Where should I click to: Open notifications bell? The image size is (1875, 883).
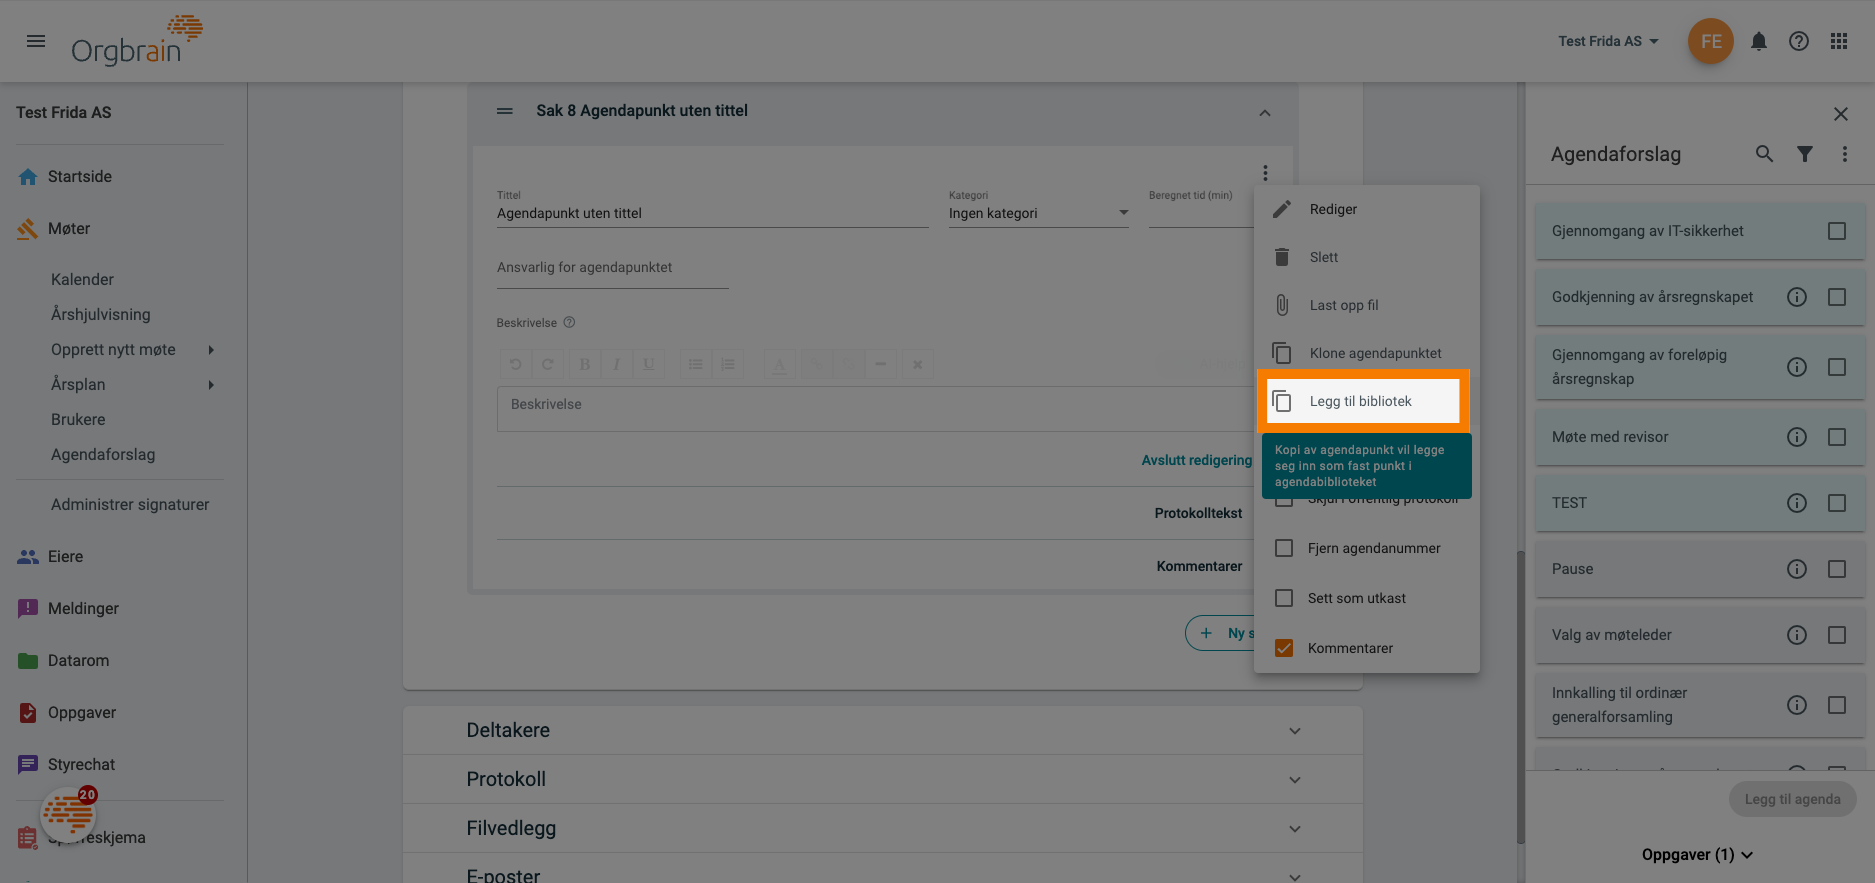click(1759, 41)
